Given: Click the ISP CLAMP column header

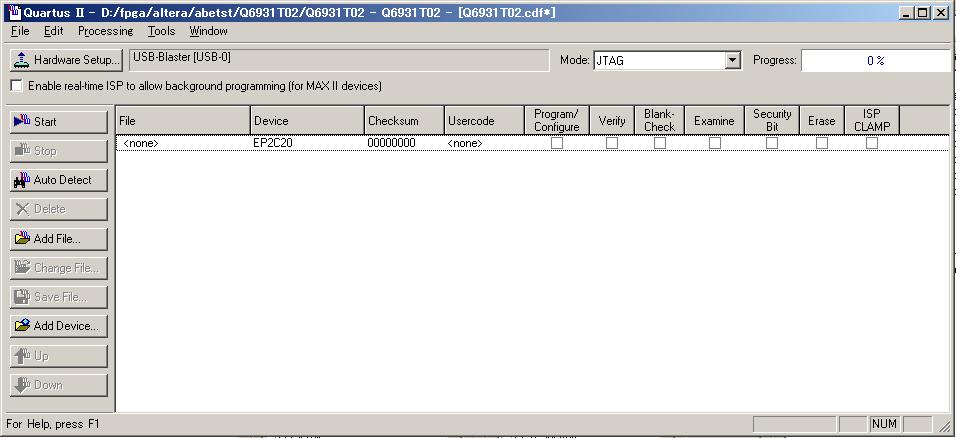Looking at the screenshot, I should pyautogui.click(x=872, y=120).
